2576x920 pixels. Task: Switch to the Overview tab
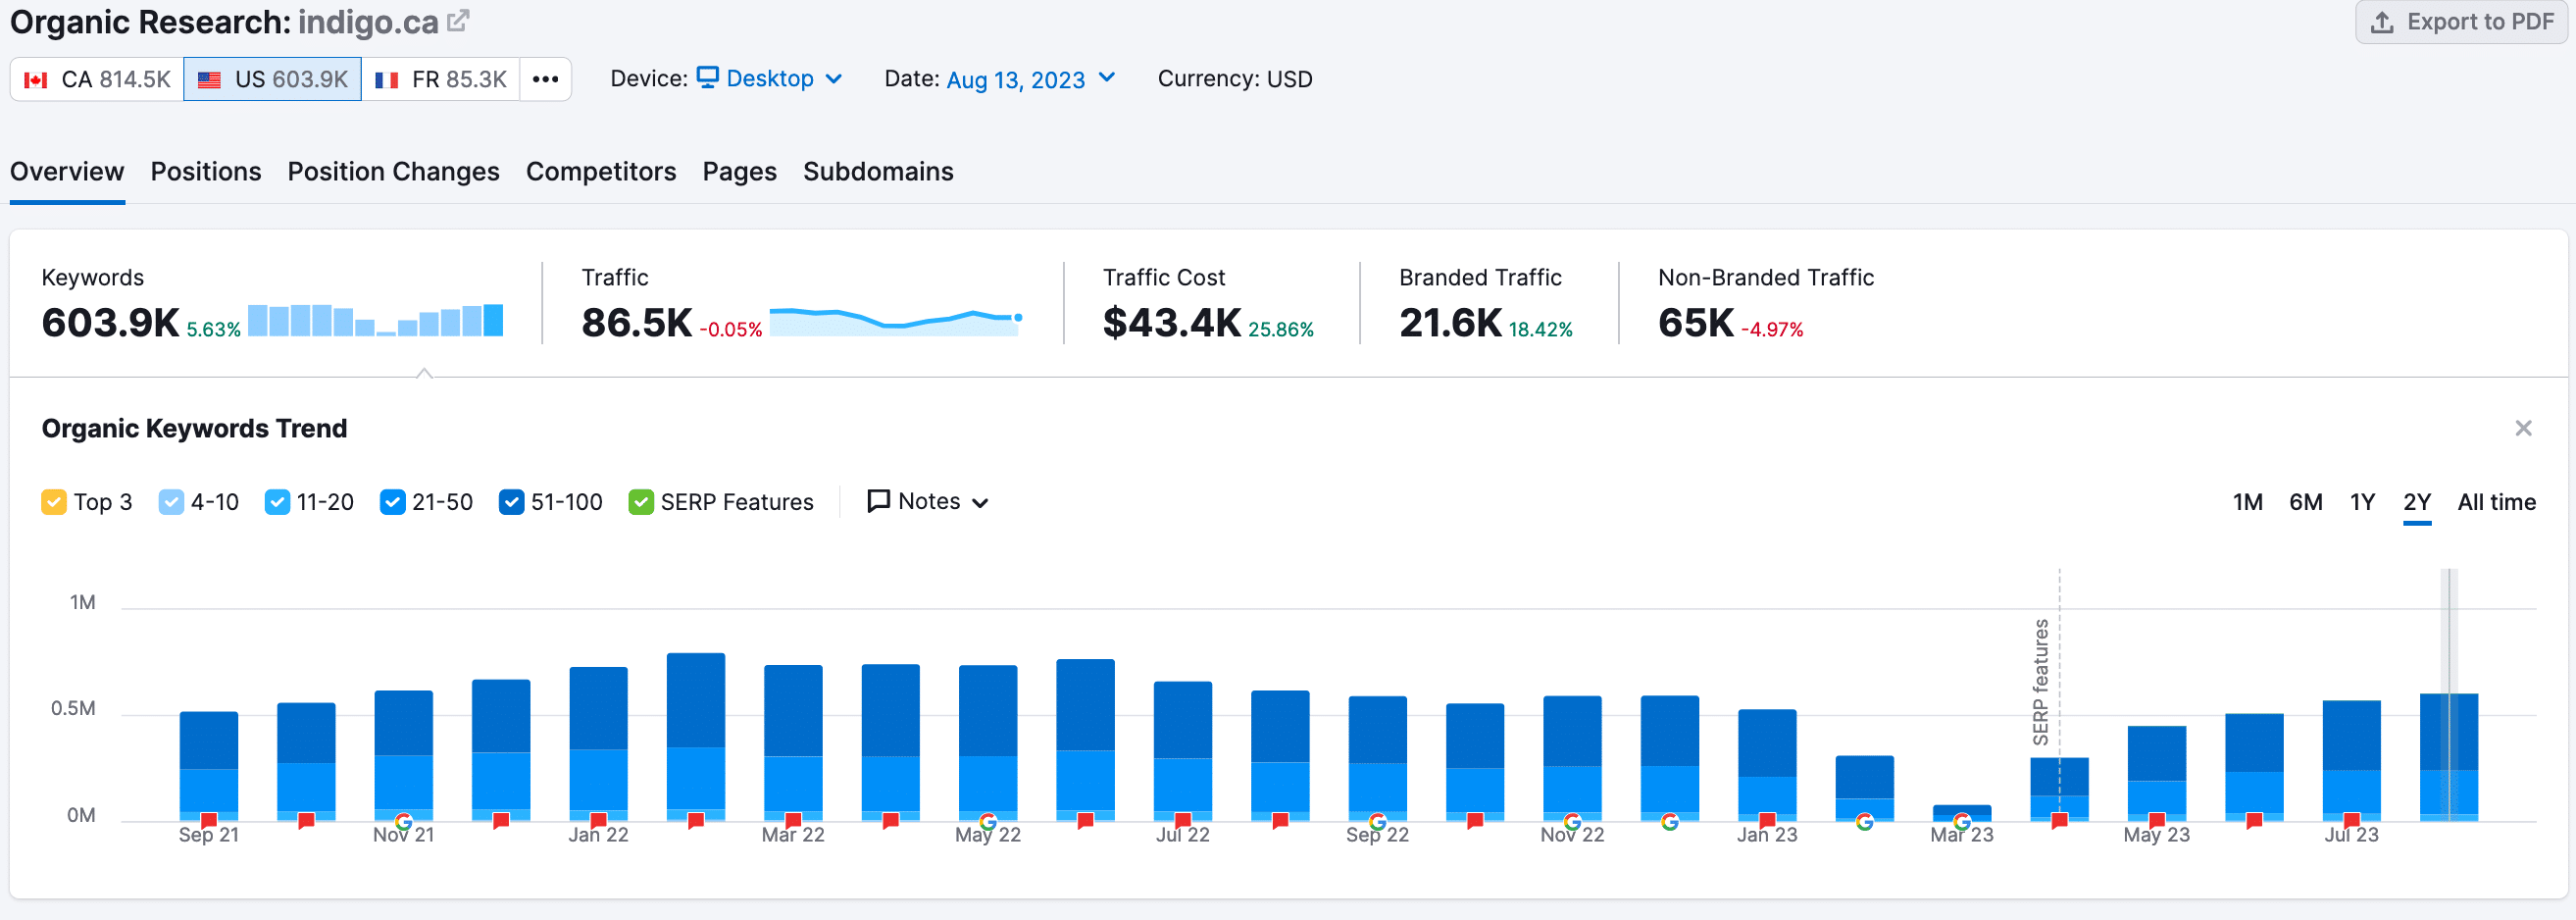[x=67, y=171]
